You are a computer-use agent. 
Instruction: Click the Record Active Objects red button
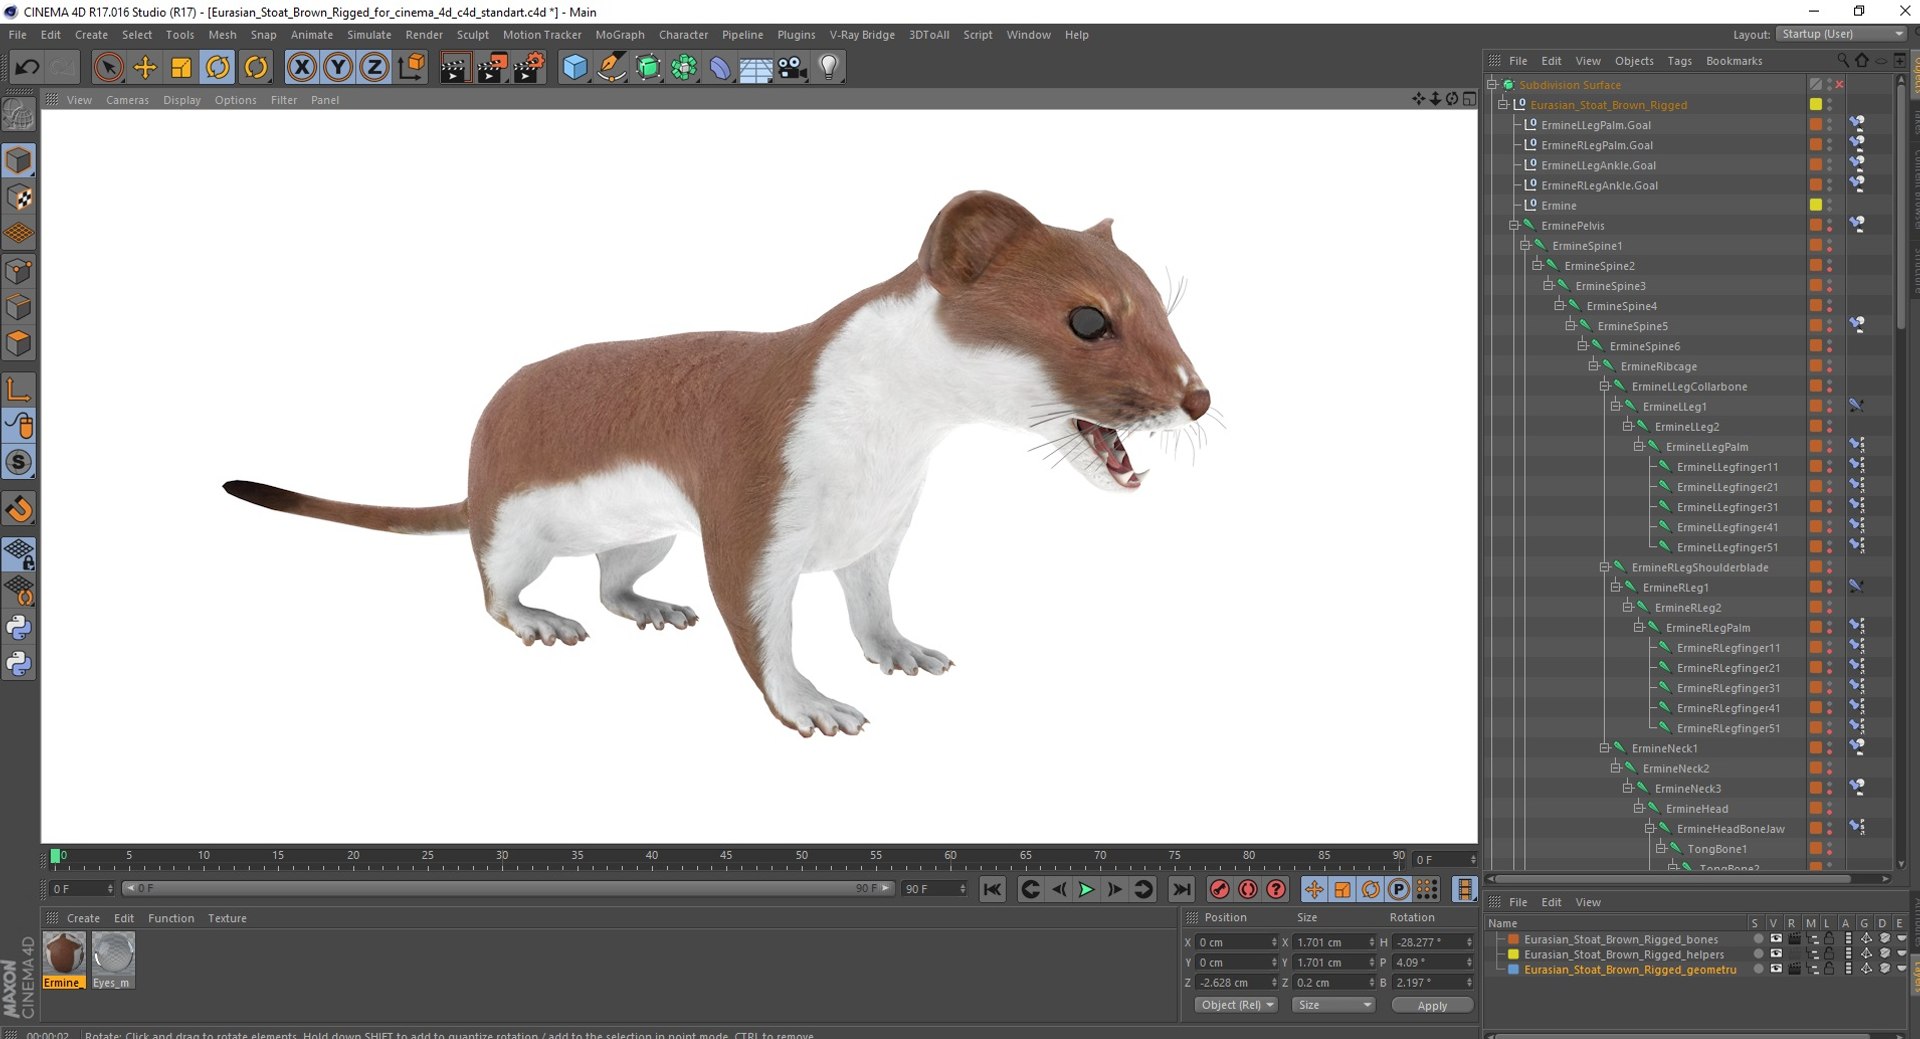[x=1219, y=889]
